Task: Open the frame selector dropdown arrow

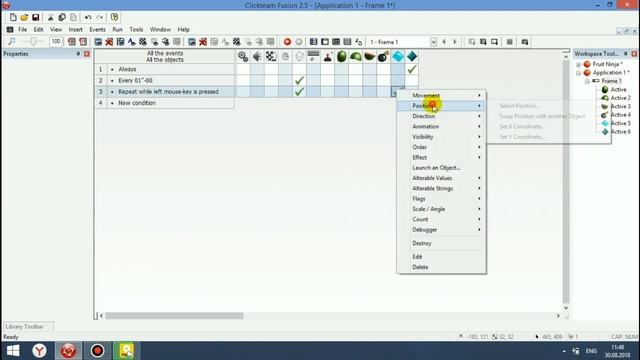Action: pyautogui.click(x=433, y=42)
